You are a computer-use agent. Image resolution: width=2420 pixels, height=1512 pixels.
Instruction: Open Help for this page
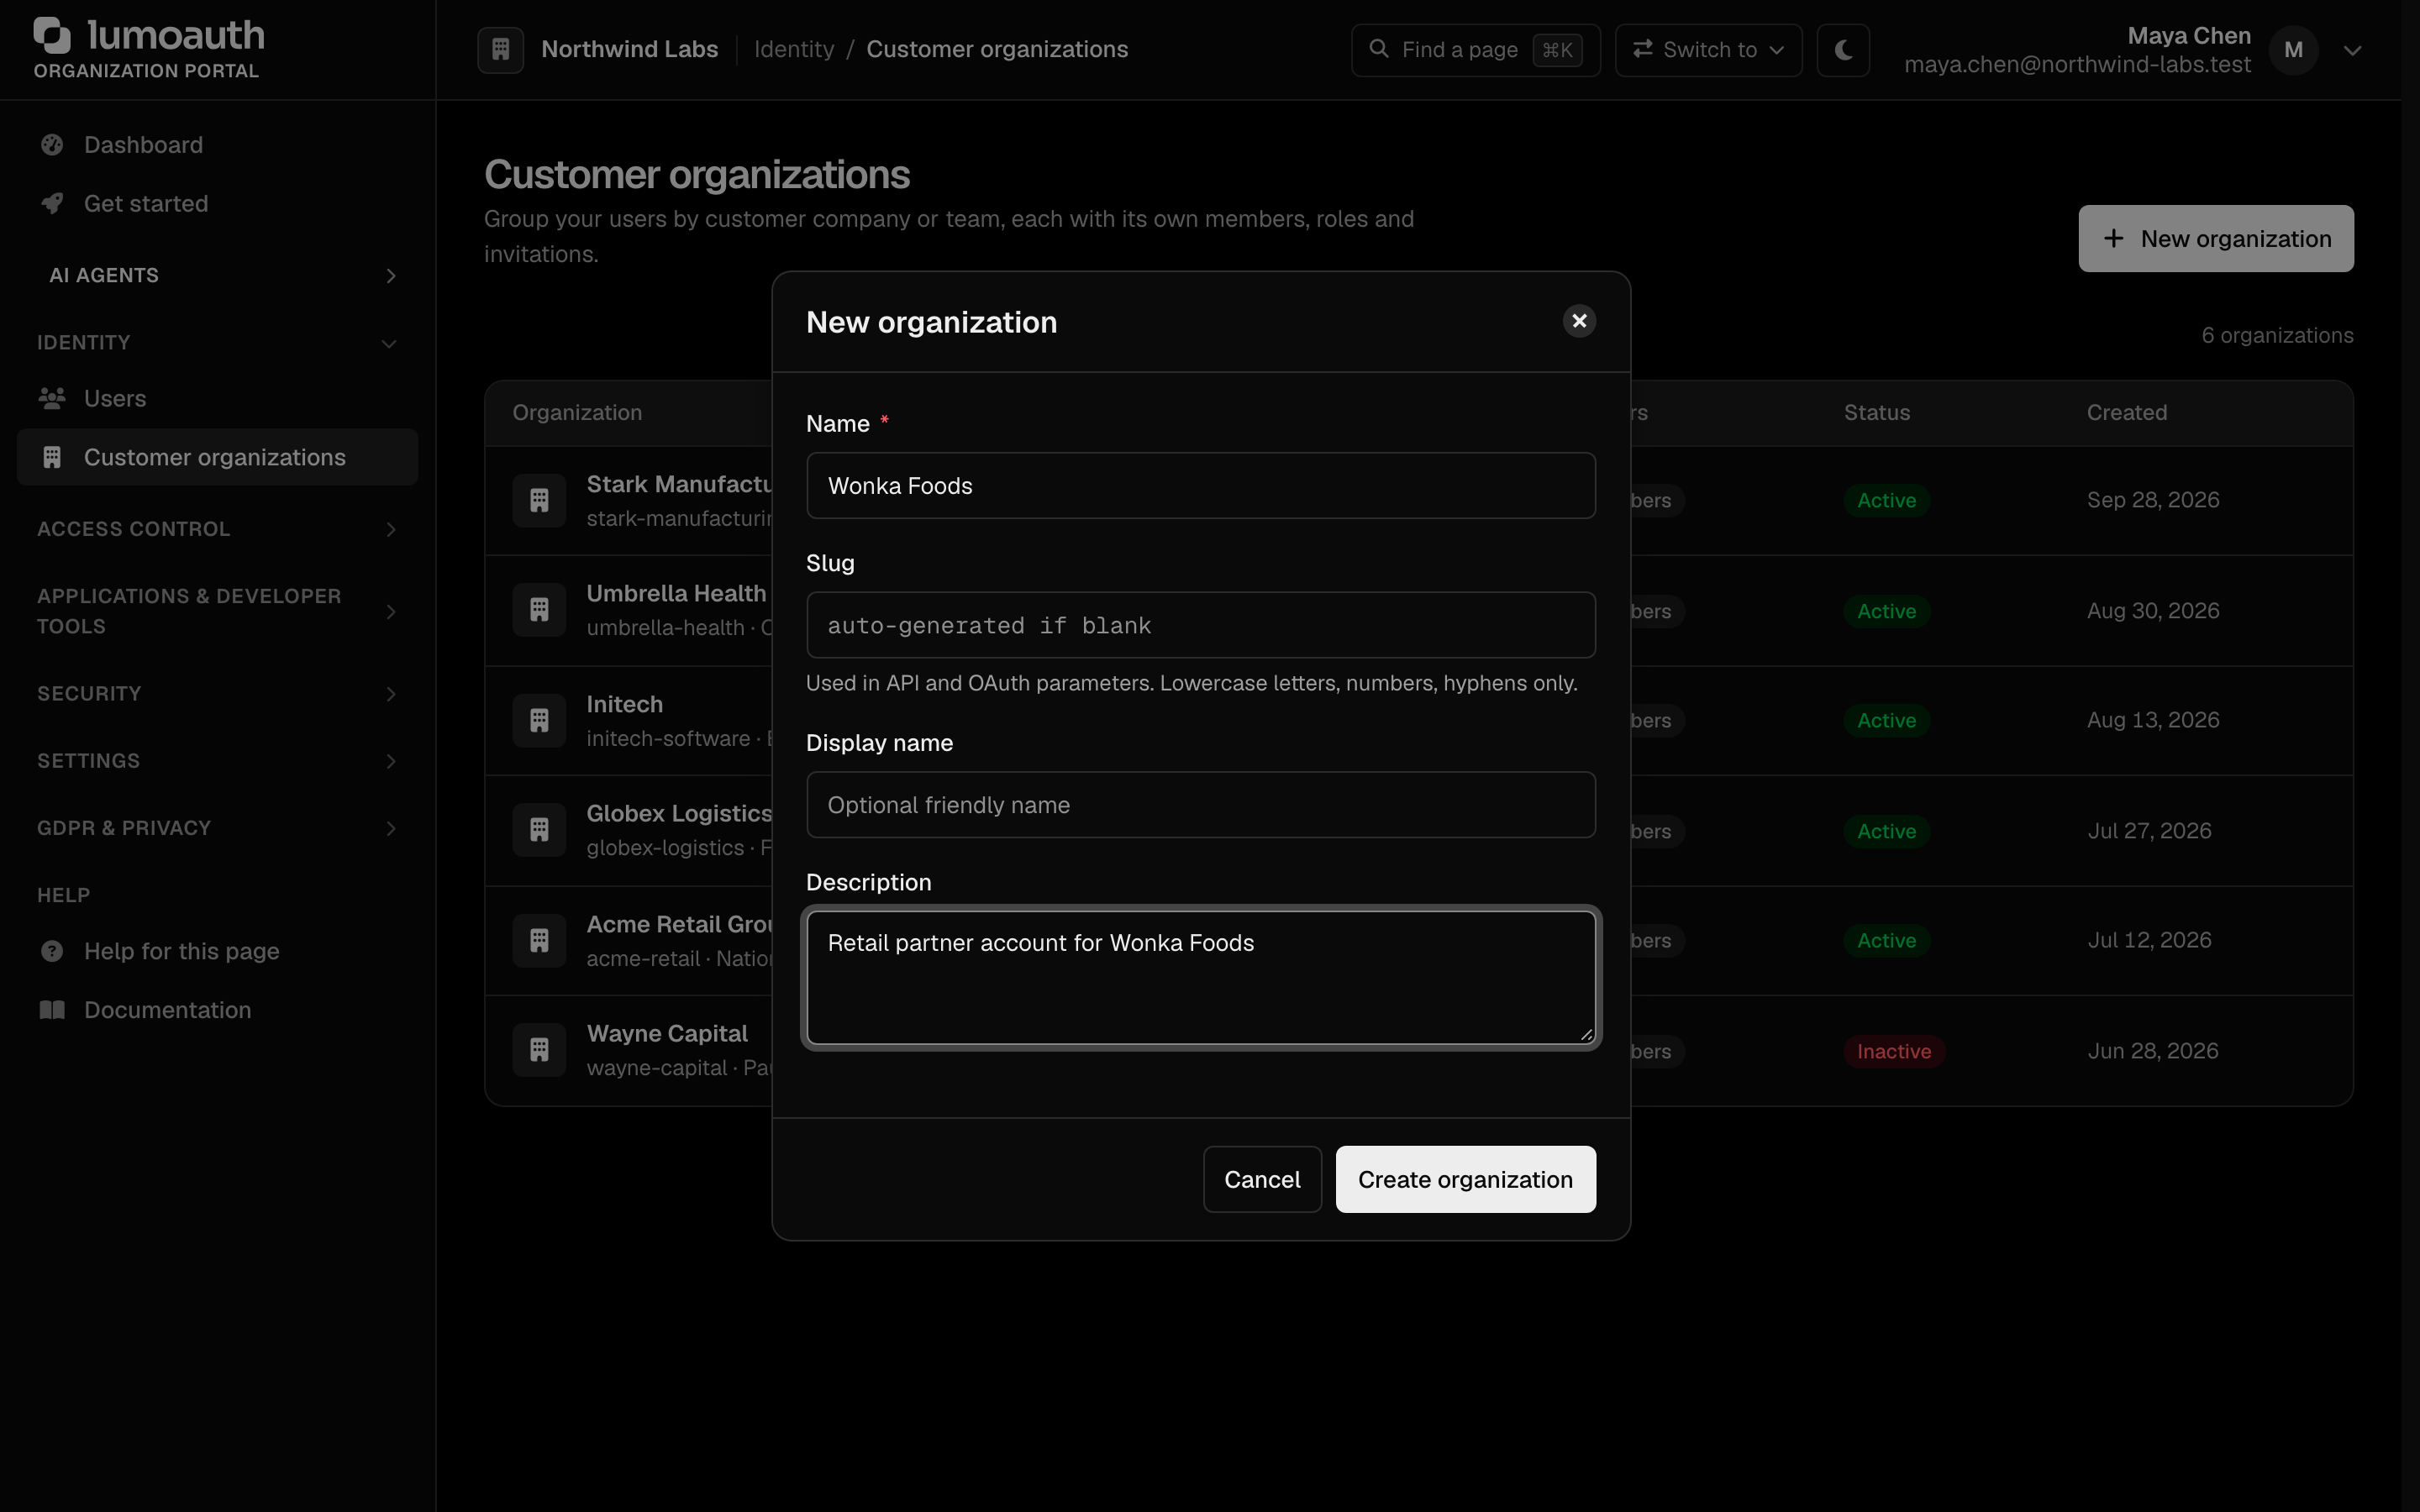(217, 951)
